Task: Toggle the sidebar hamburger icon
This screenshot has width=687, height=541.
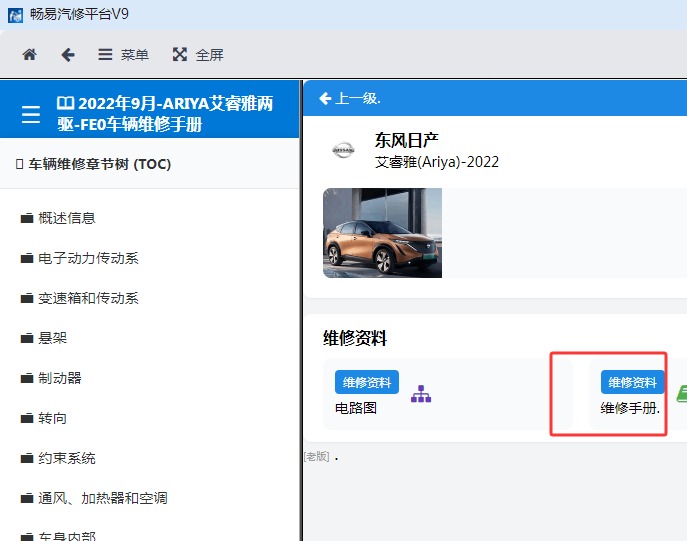Action: pyautogui.click(x=31, y=114)
